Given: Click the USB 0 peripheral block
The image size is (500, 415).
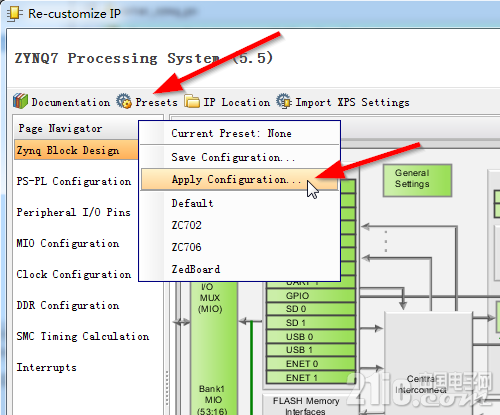Looking at the screenshot, I should coord(311,337).
